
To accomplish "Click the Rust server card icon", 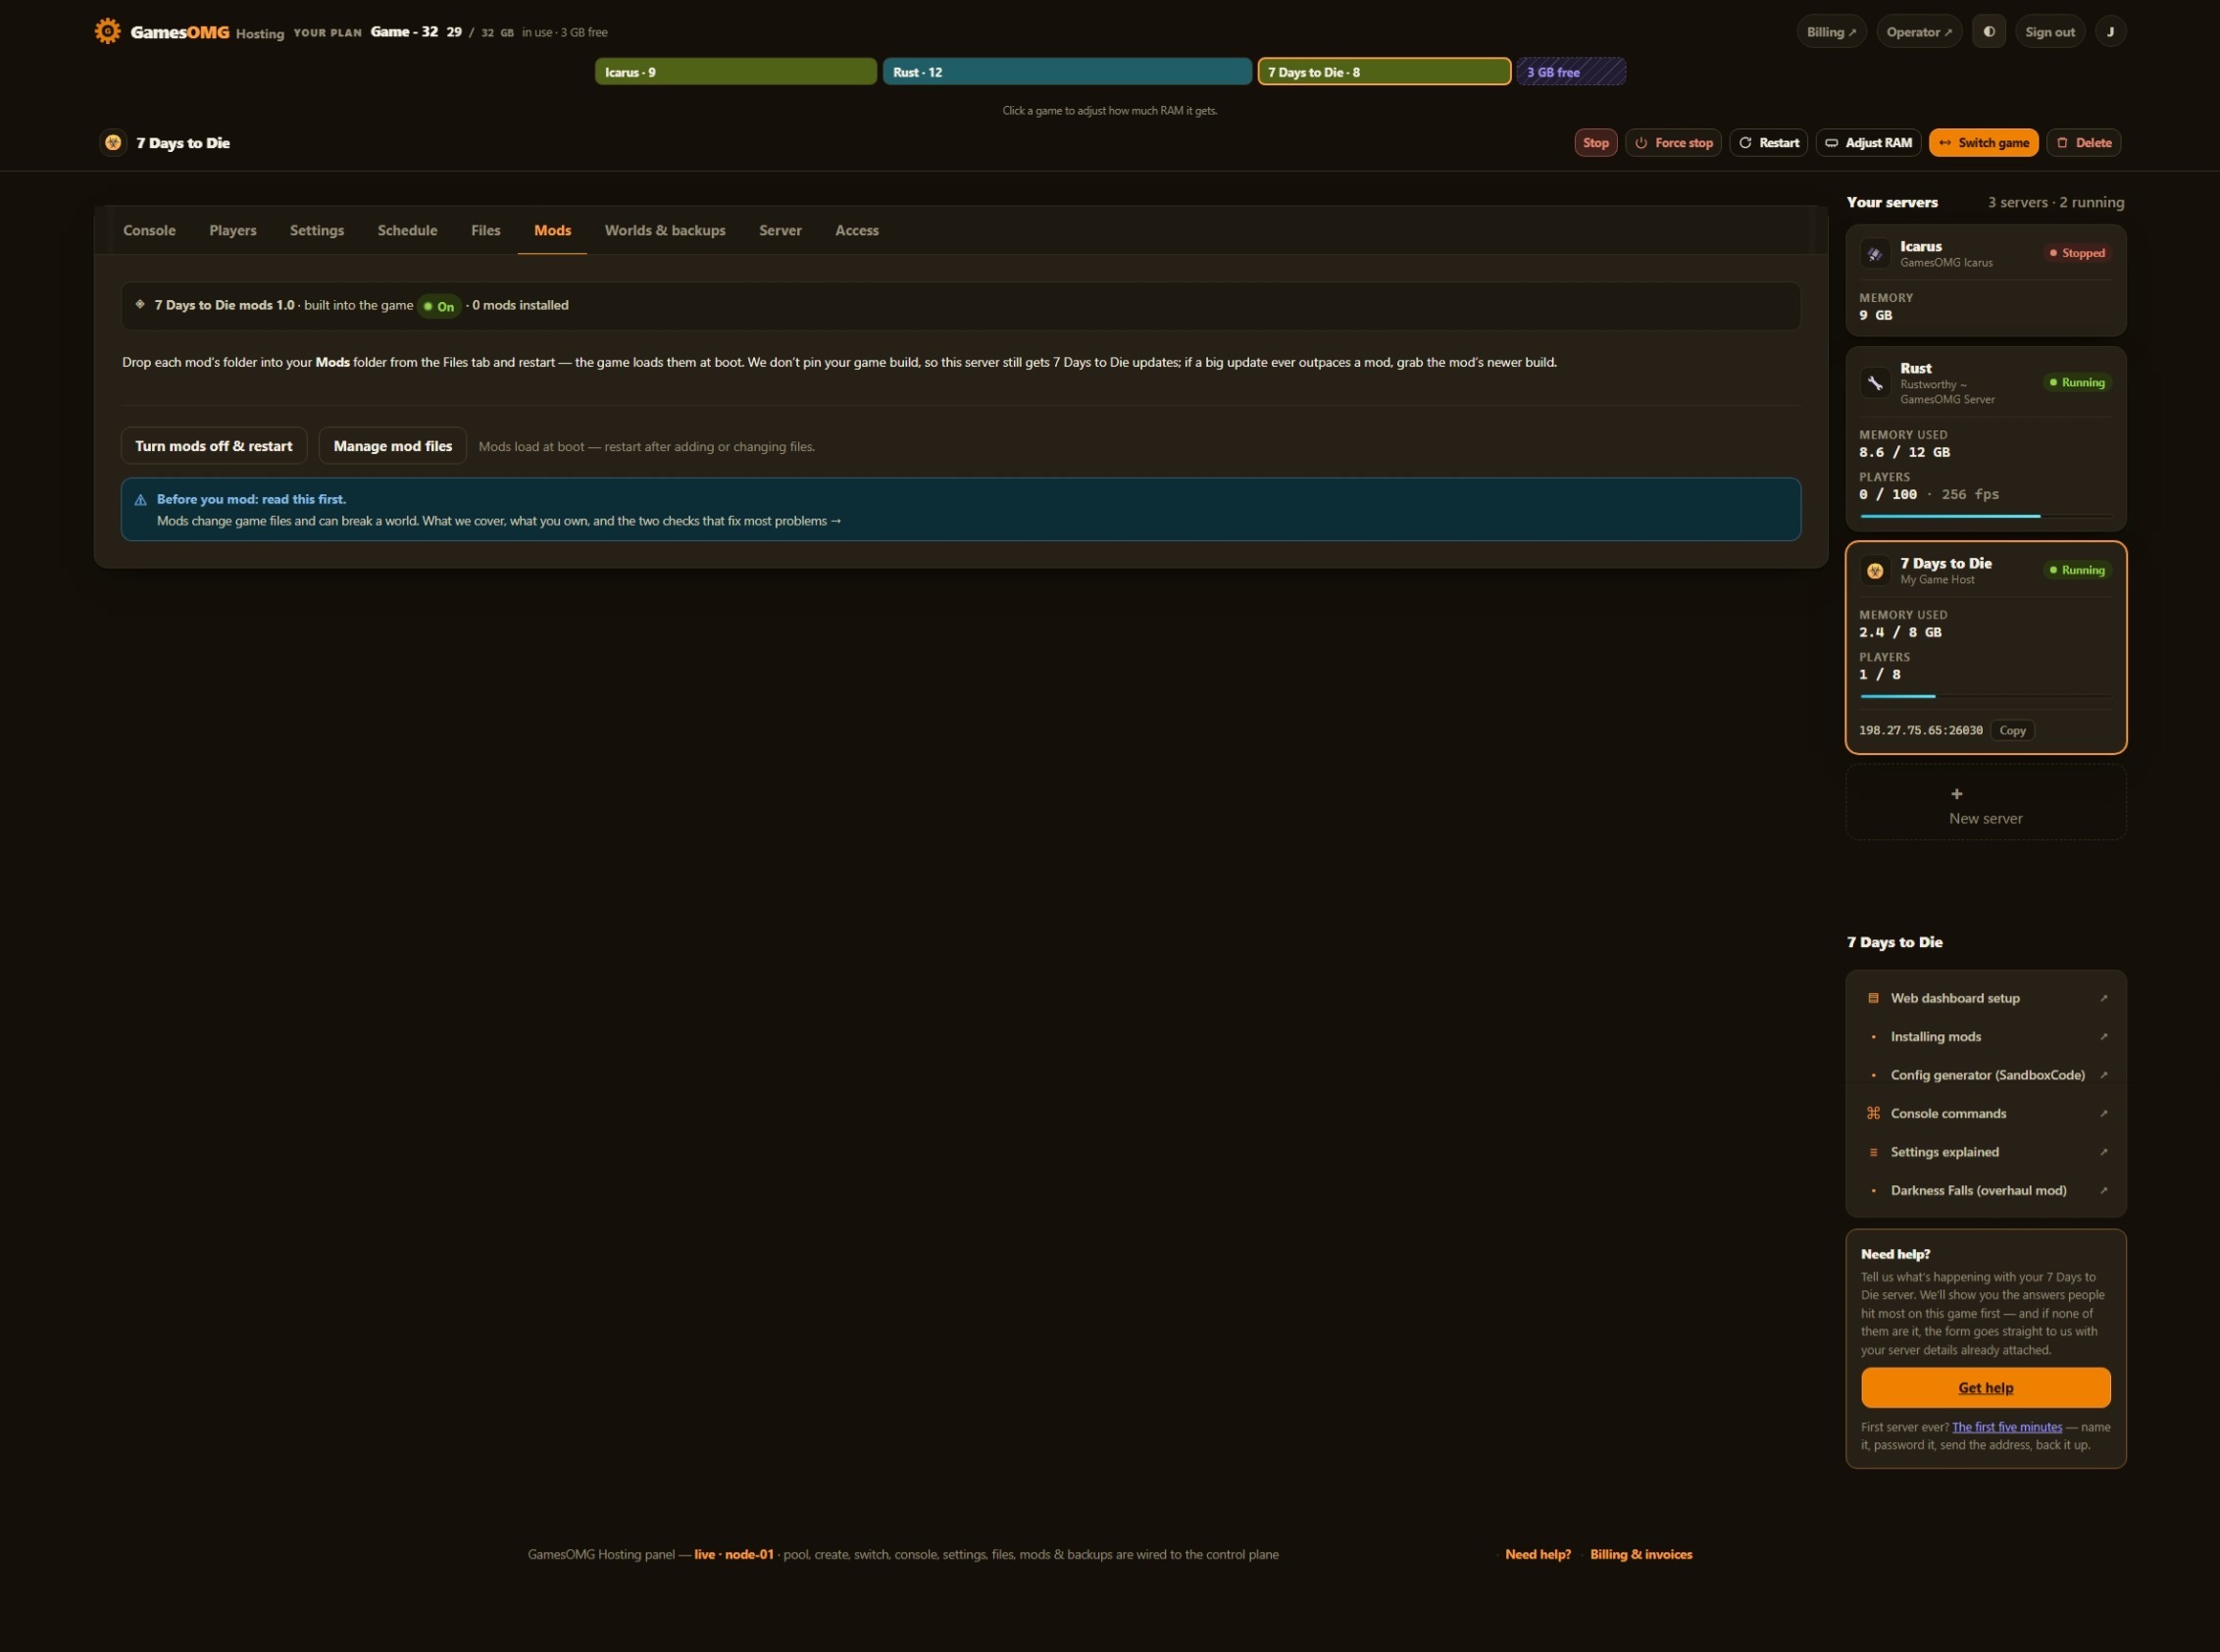I will 1875,383.
